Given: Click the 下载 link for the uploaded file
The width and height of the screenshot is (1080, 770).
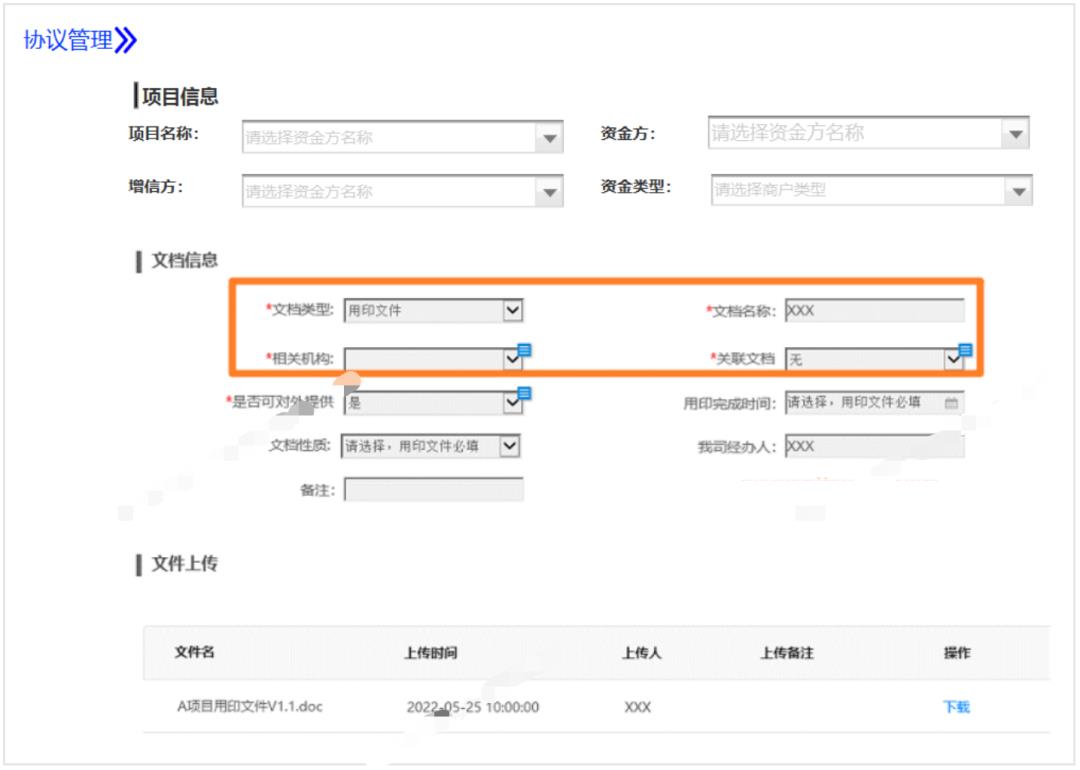Looking at the screenshot, I should point(956,707).
